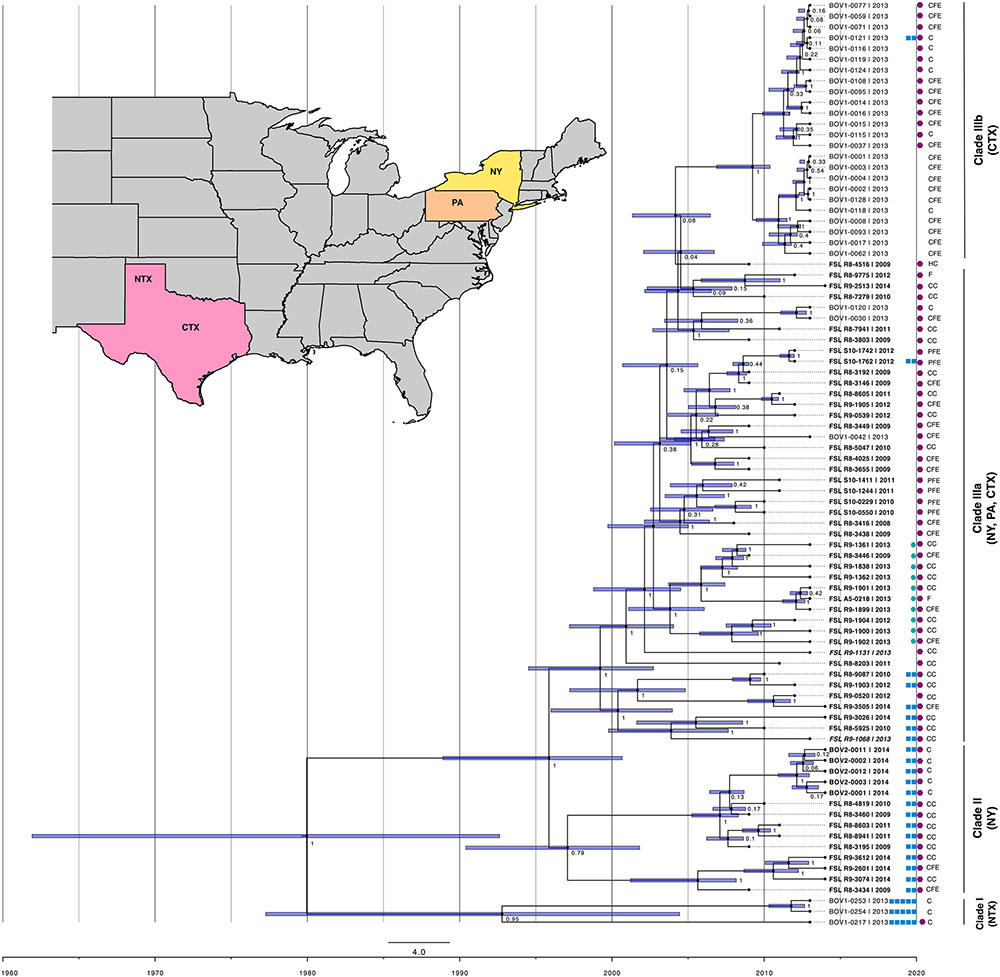The width and height of the screenshot is (1000, 977).
Task: Click tip label FSL R9-1131 | 2013
Action: [x=858, y=652]
